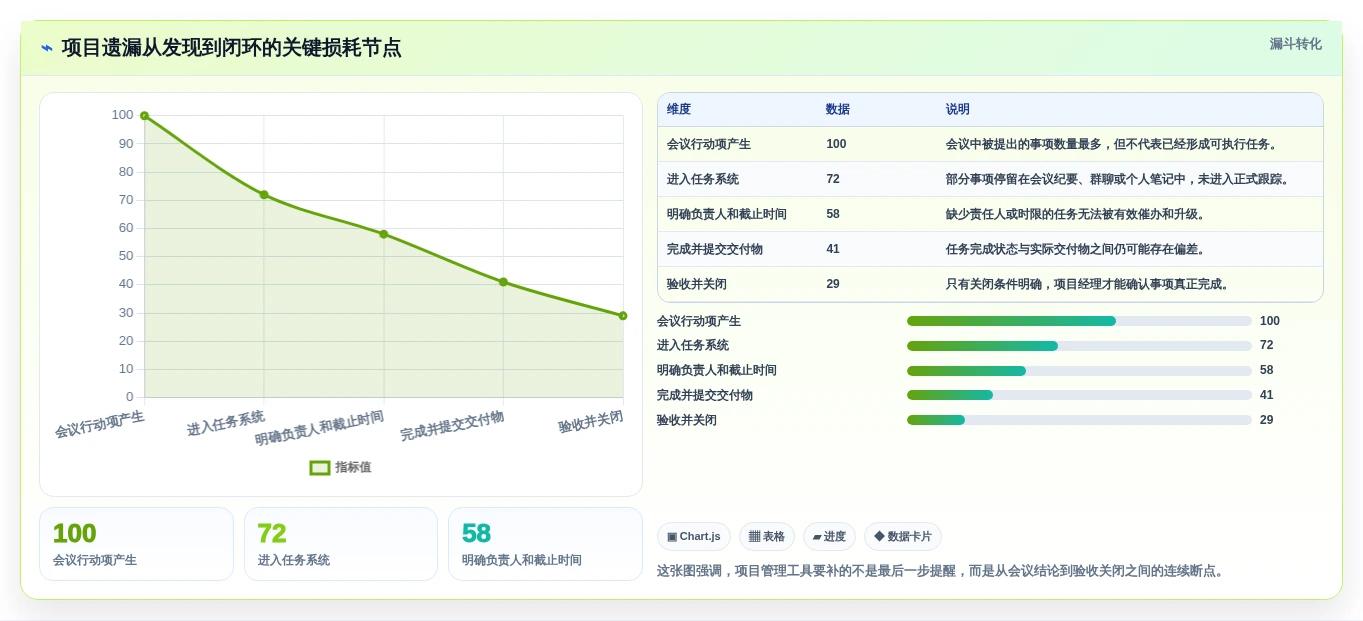Click table cell 验收并关闭
The width and height of the screenshot is (1363, 621).
(x=697, y=284)
